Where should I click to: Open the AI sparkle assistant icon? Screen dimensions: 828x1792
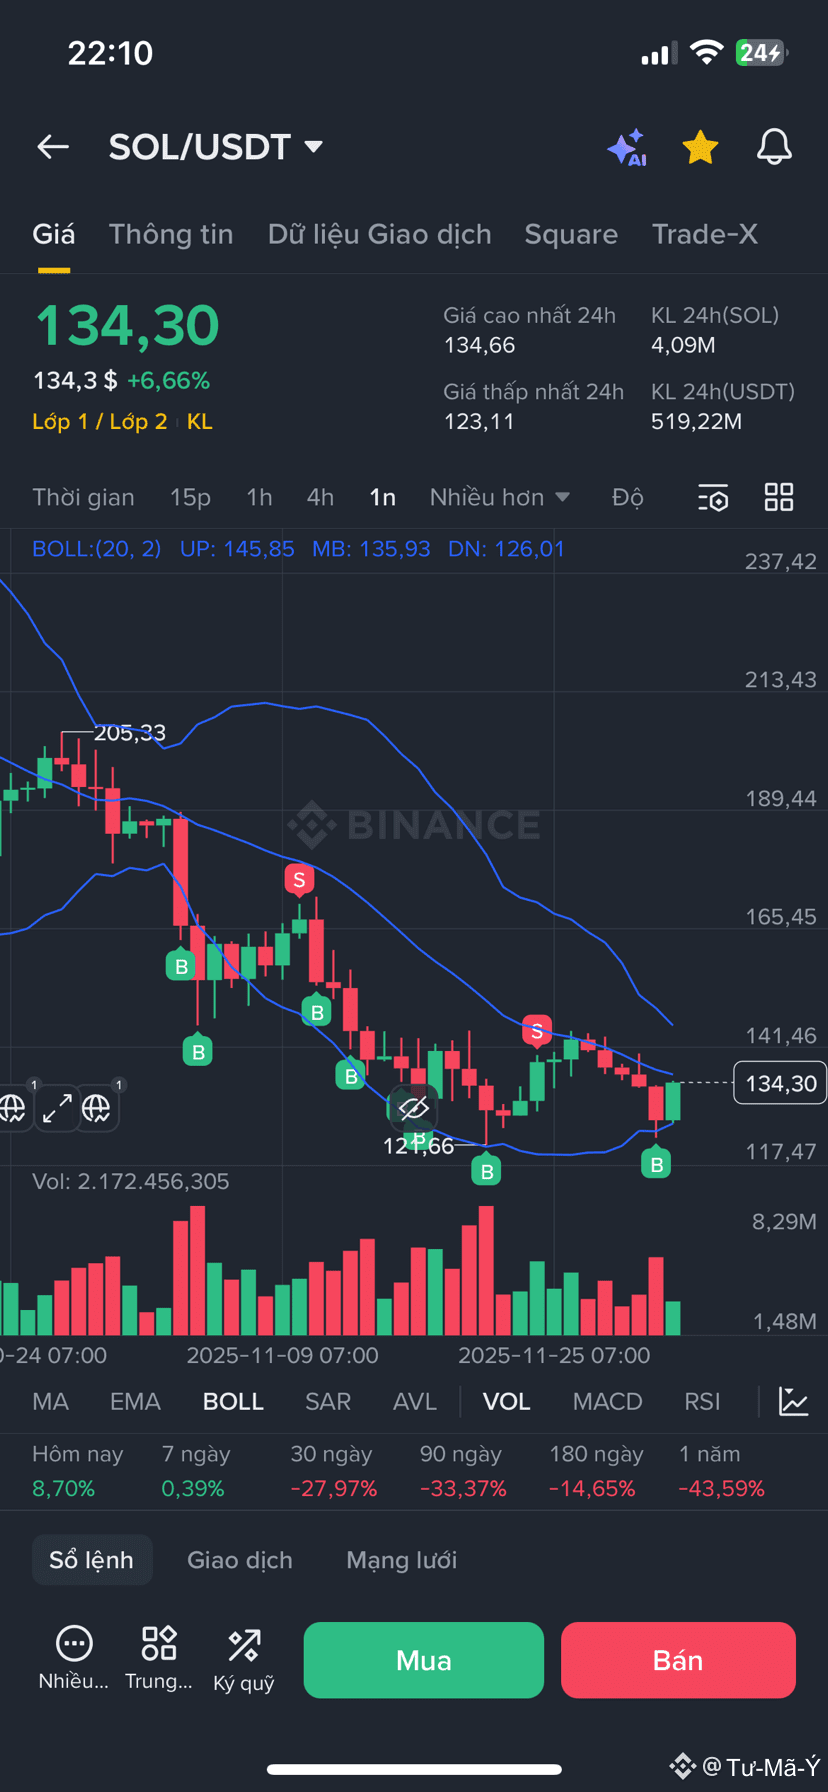(x=628, y=148)
